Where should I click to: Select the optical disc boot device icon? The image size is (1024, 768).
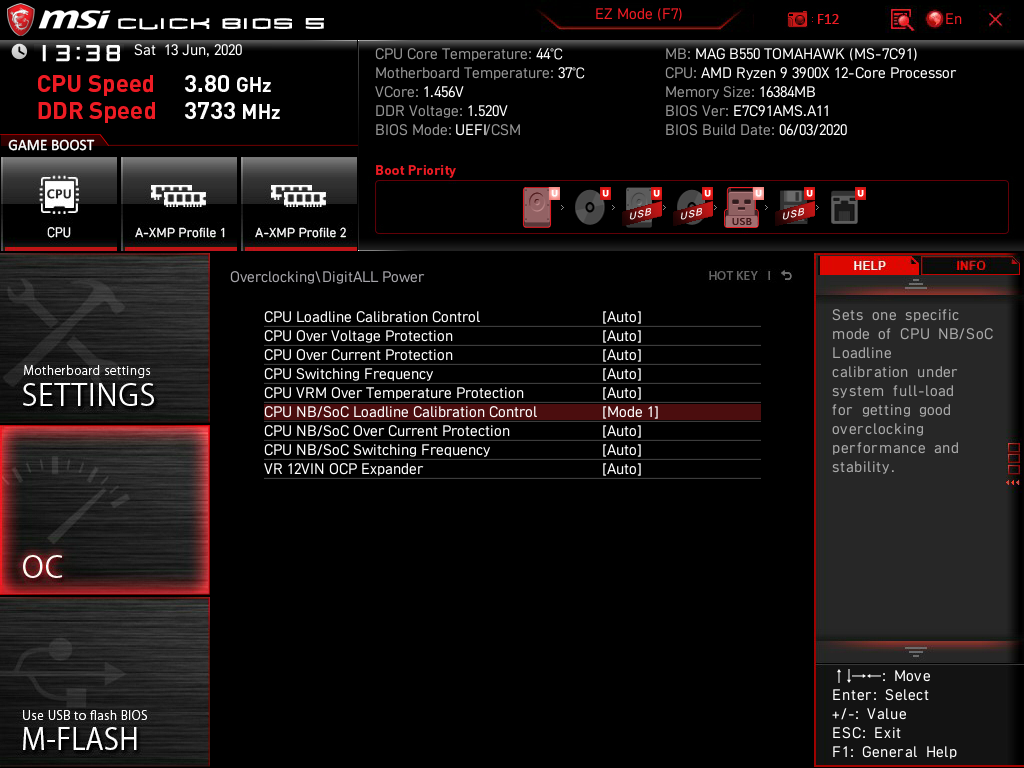point(590,207)
